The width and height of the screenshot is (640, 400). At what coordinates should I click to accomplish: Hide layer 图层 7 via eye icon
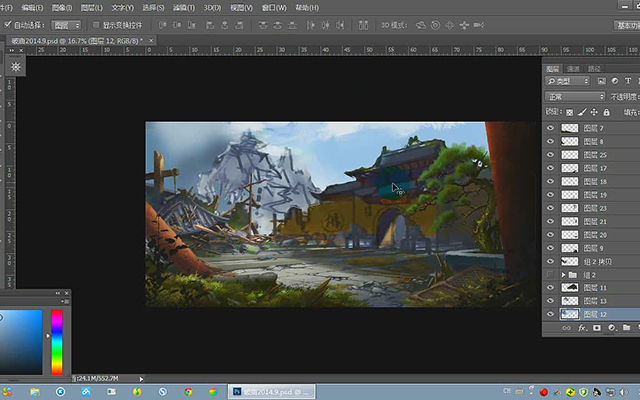550,128
